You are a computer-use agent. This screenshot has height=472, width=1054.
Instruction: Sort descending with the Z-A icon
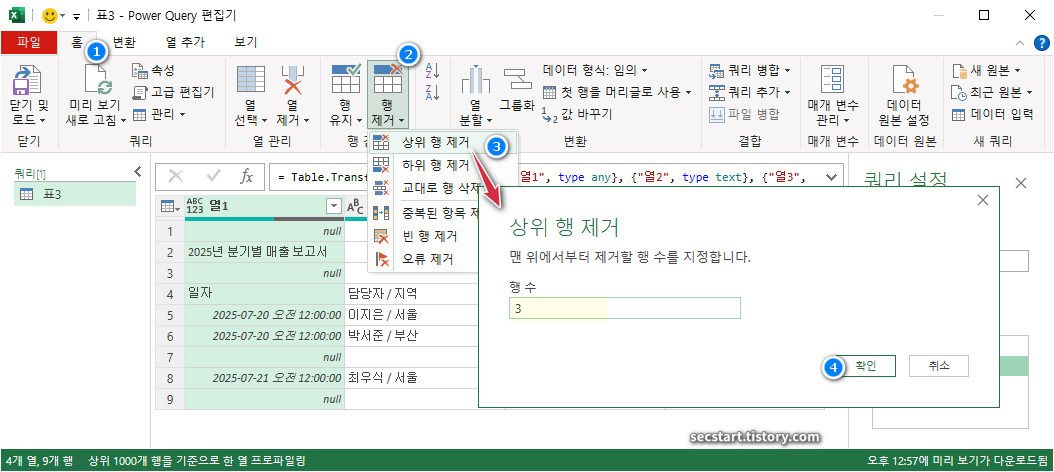click(432, 92)
